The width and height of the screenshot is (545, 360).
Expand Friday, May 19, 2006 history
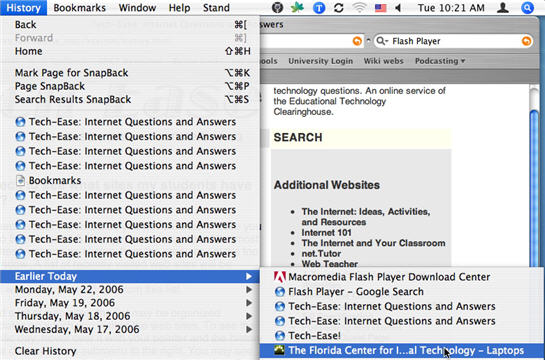[x=130, y=303]
